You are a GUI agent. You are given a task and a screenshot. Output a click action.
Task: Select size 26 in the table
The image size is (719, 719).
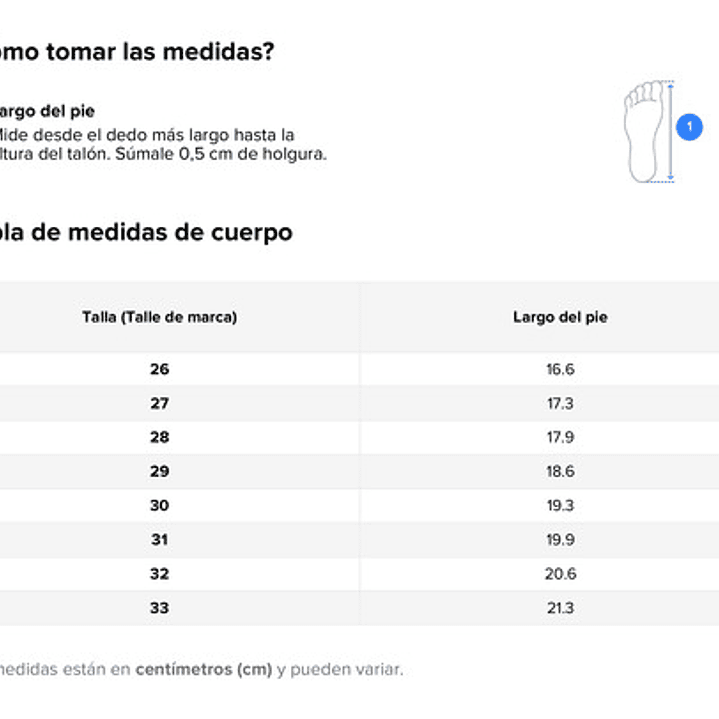(x=159, y=369)
